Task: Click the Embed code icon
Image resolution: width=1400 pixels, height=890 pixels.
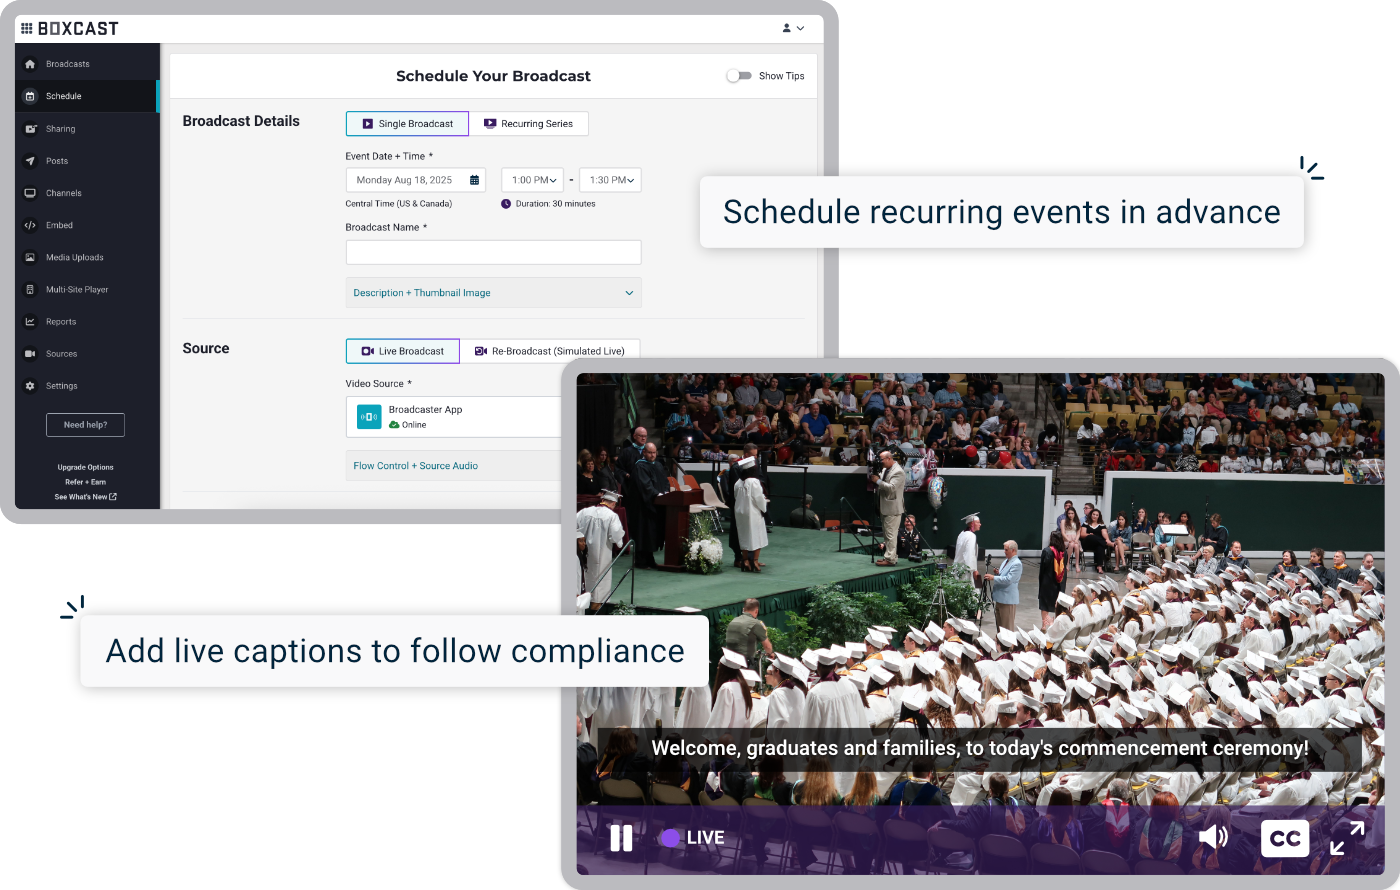Action: (x=30, y=225)
